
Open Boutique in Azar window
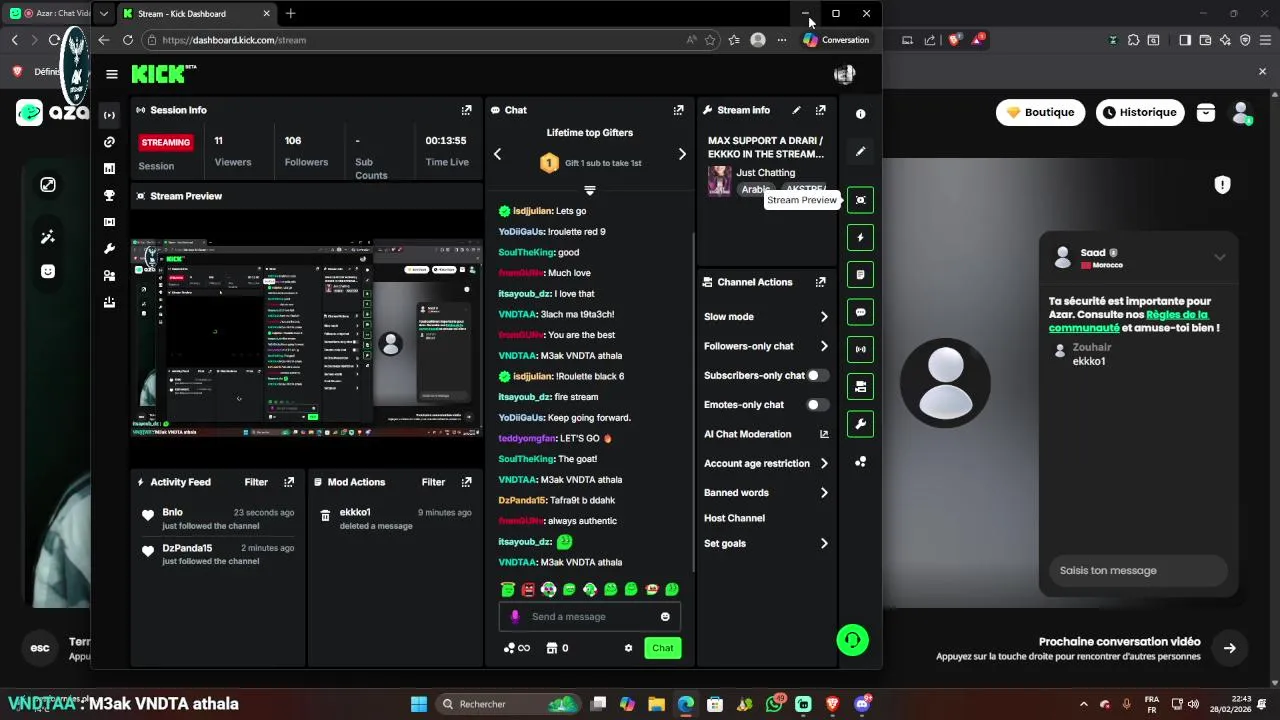pos(1041,112)
